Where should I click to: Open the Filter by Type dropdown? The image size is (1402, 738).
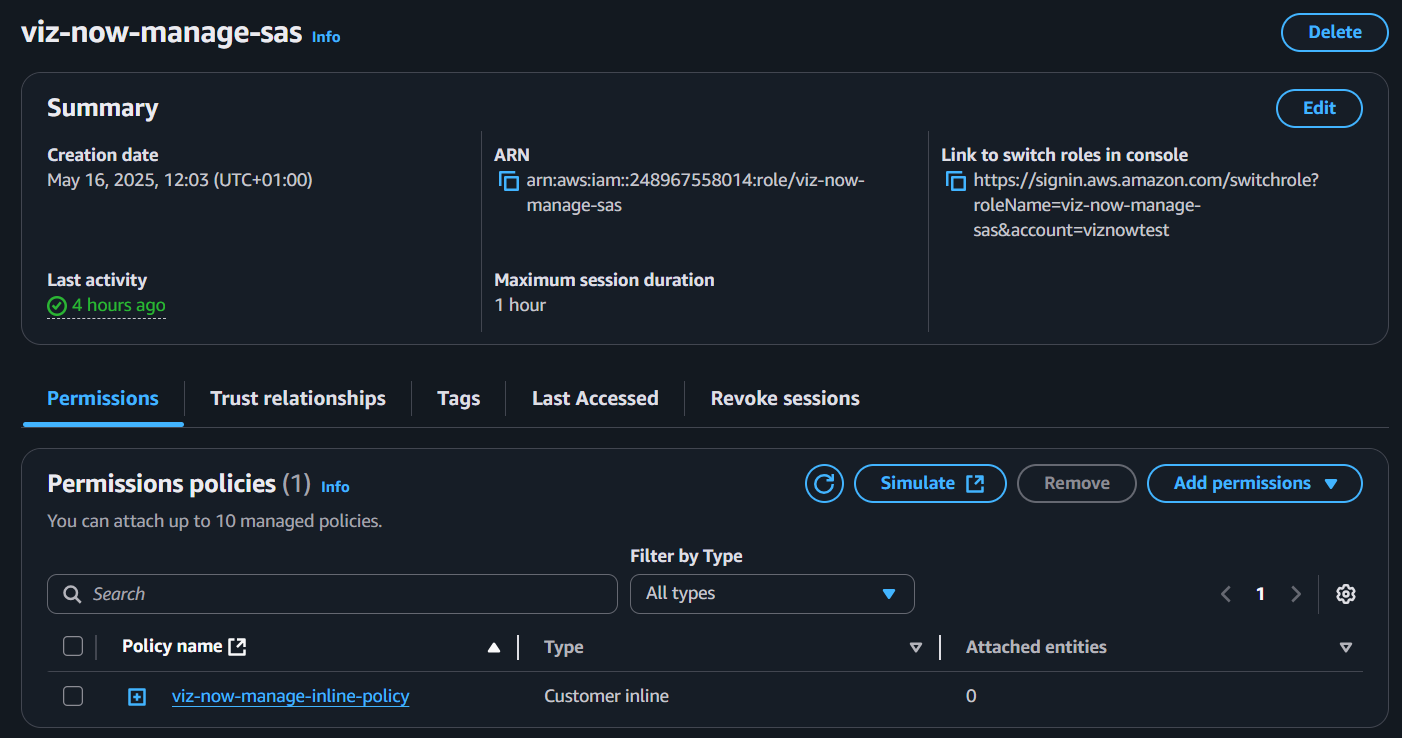click(x=771, y=594)
